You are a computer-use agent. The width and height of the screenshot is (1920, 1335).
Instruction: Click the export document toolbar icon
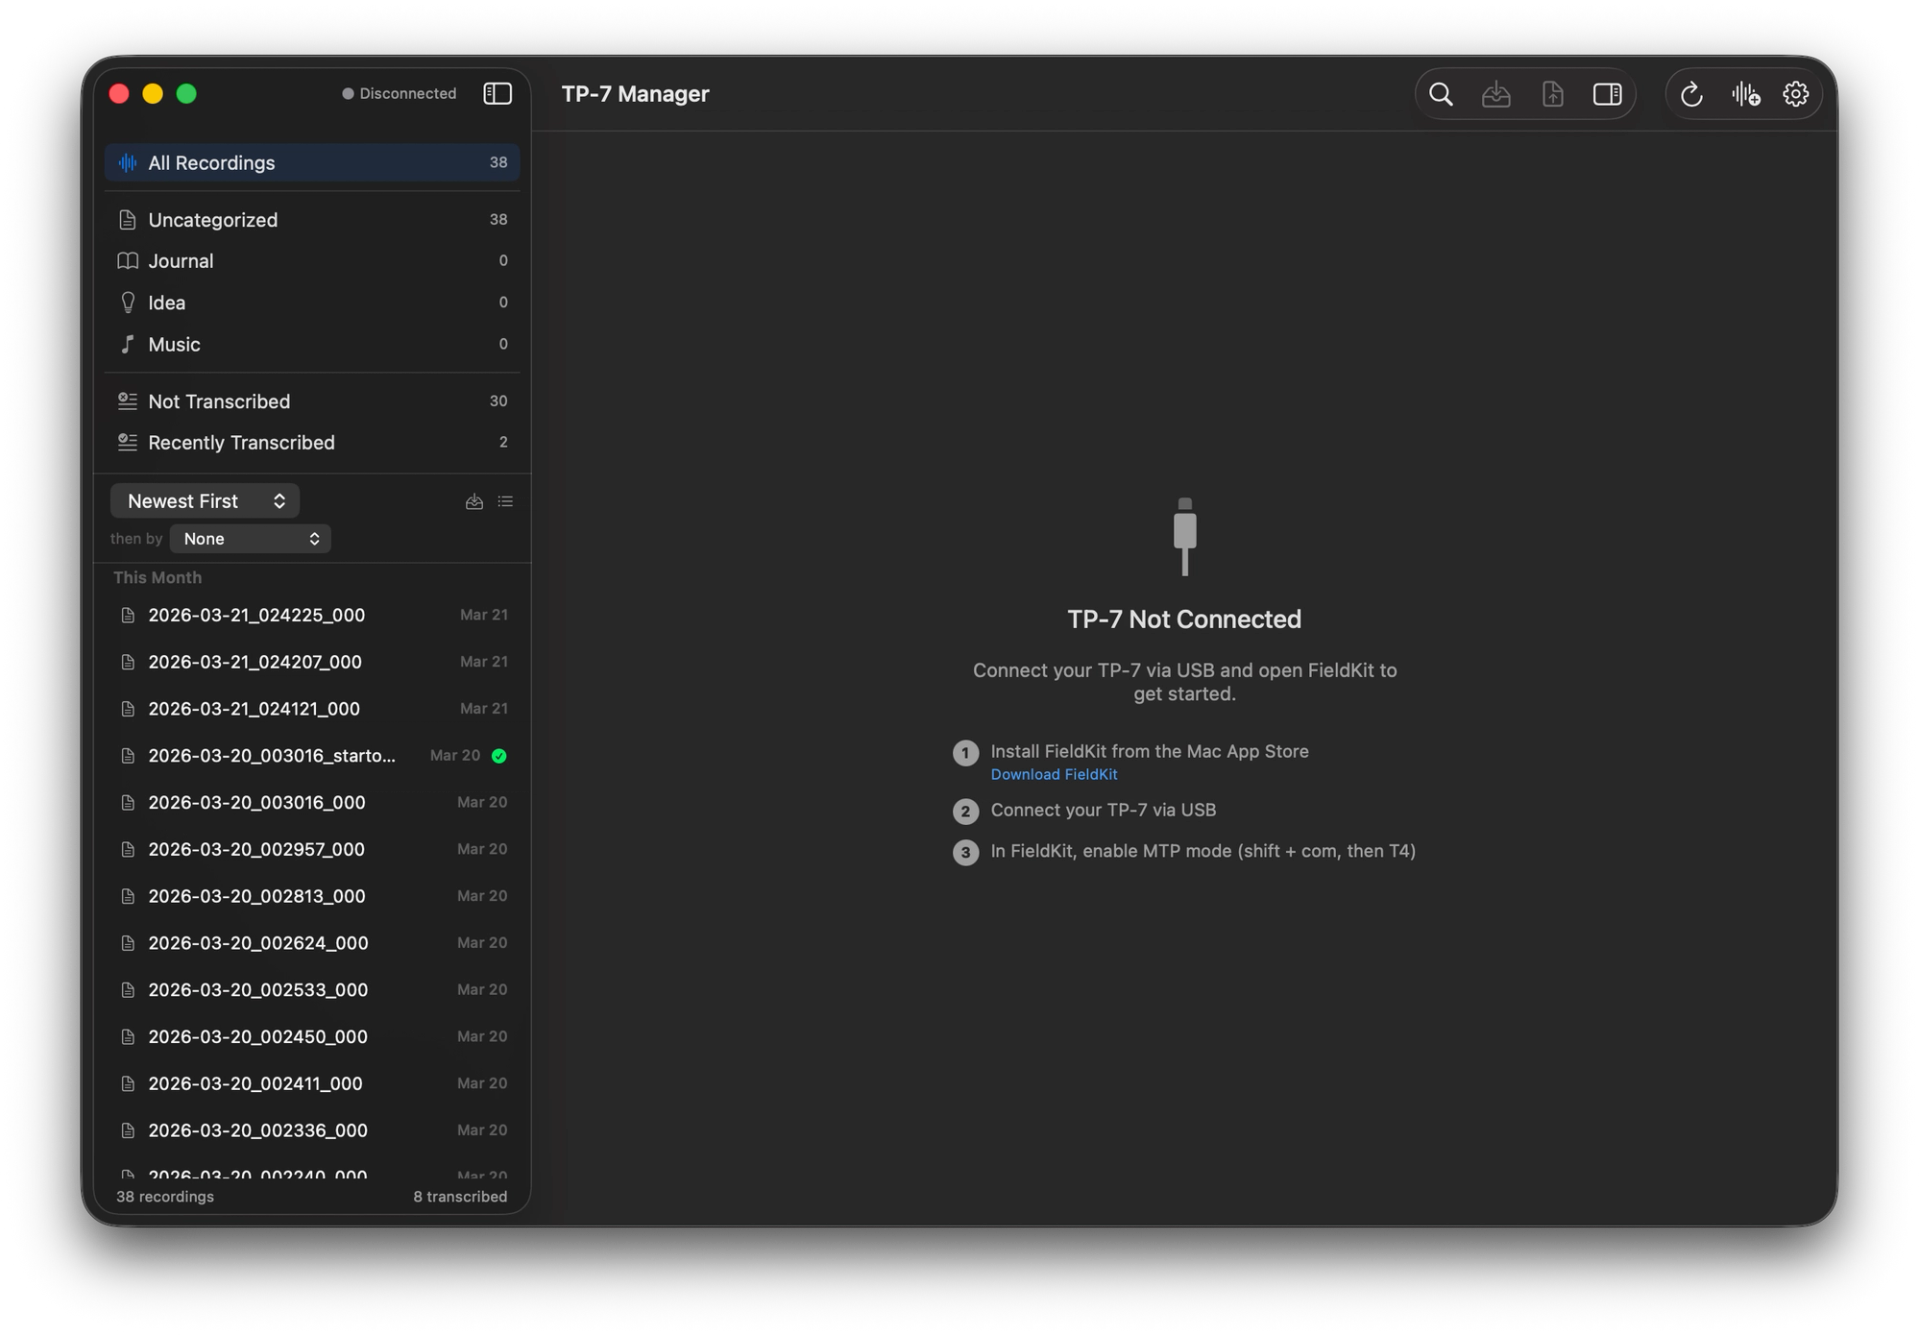(x=1552, y=94)
